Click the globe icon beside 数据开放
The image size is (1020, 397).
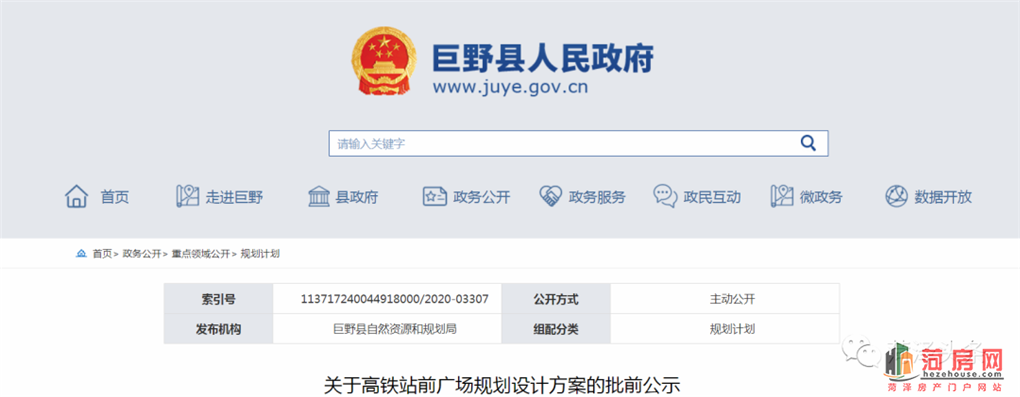pyautogui.click(x=896, y=197)
